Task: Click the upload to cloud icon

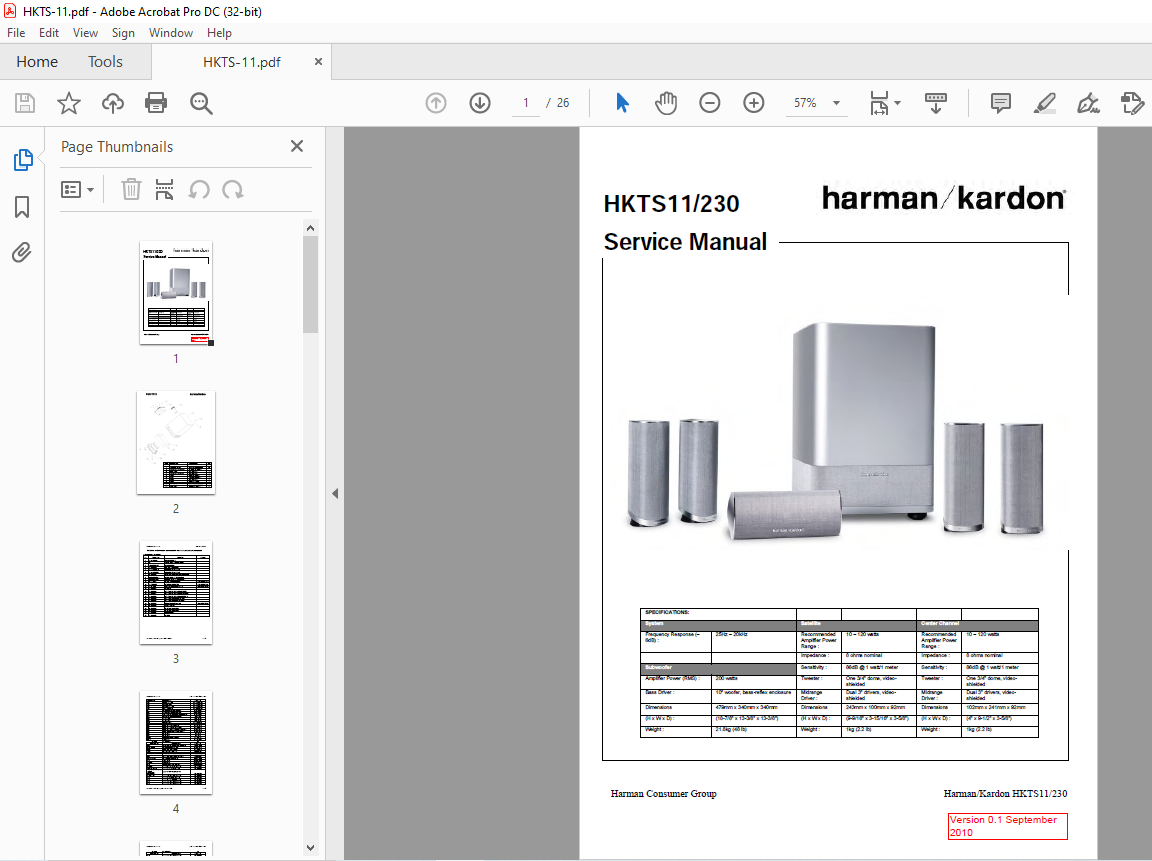Action: pyautogui.click(x=112, y=103)
